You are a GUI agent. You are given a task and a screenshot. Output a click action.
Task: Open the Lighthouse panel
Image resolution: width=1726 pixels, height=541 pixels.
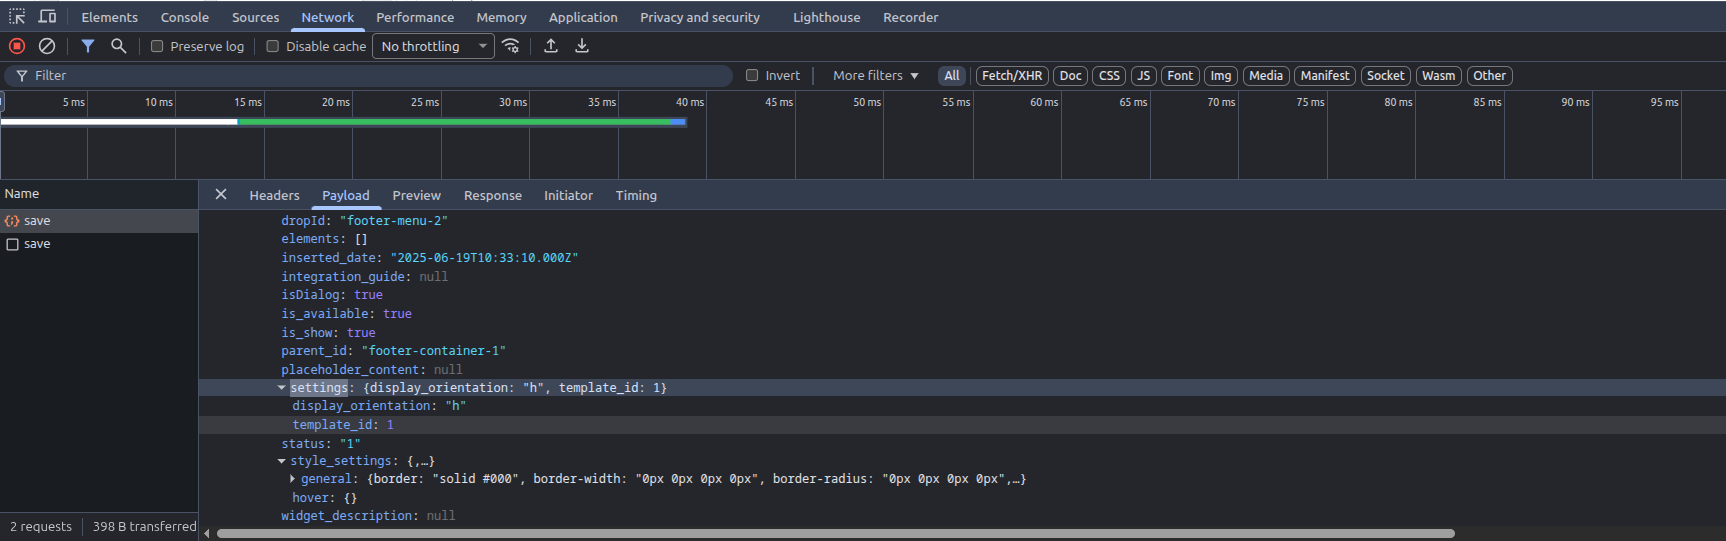coord(827,17)
